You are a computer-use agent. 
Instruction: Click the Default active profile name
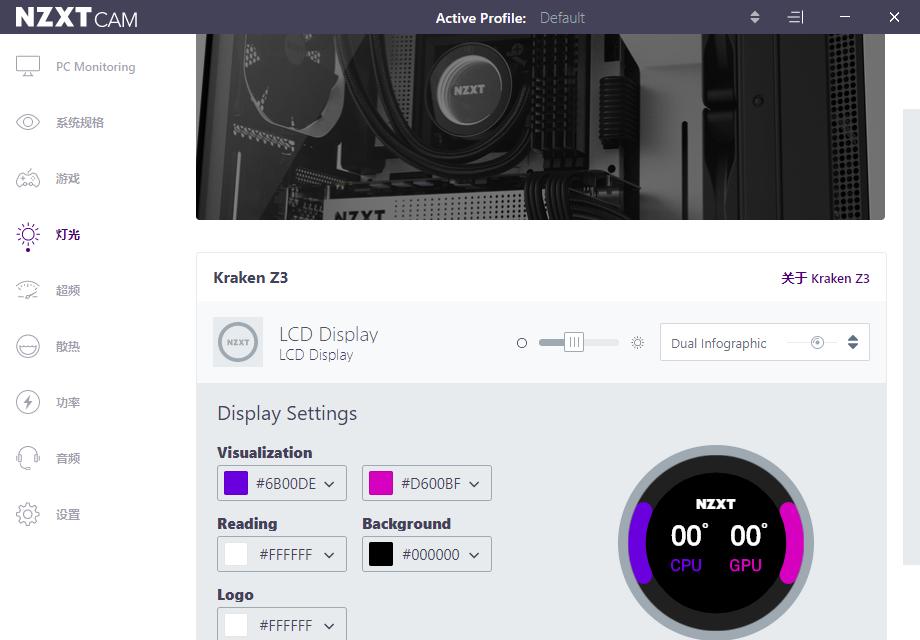(x=562, y=18)
